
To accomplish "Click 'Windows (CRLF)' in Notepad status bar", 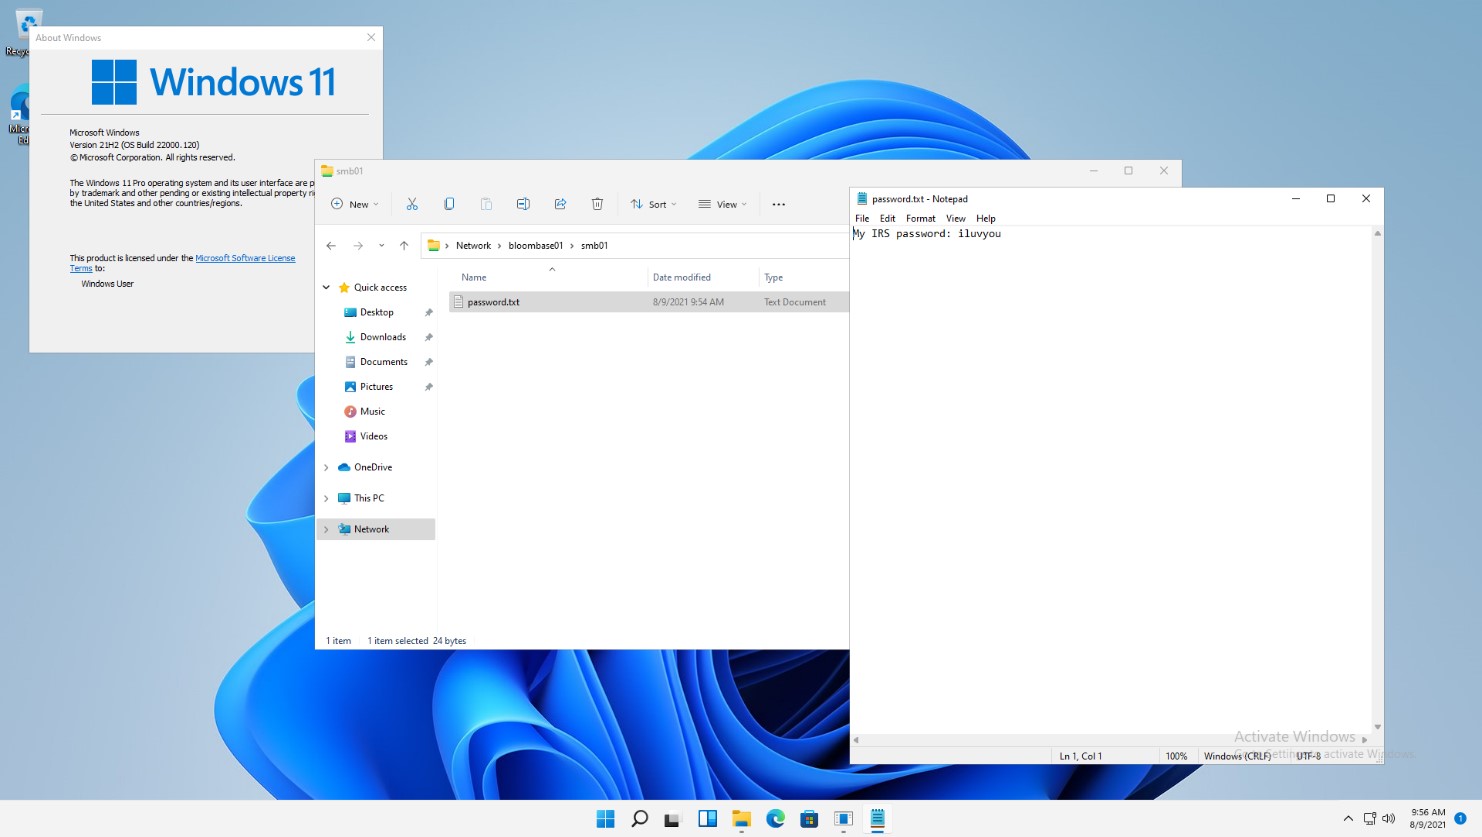I will (x=1237, y=756).
